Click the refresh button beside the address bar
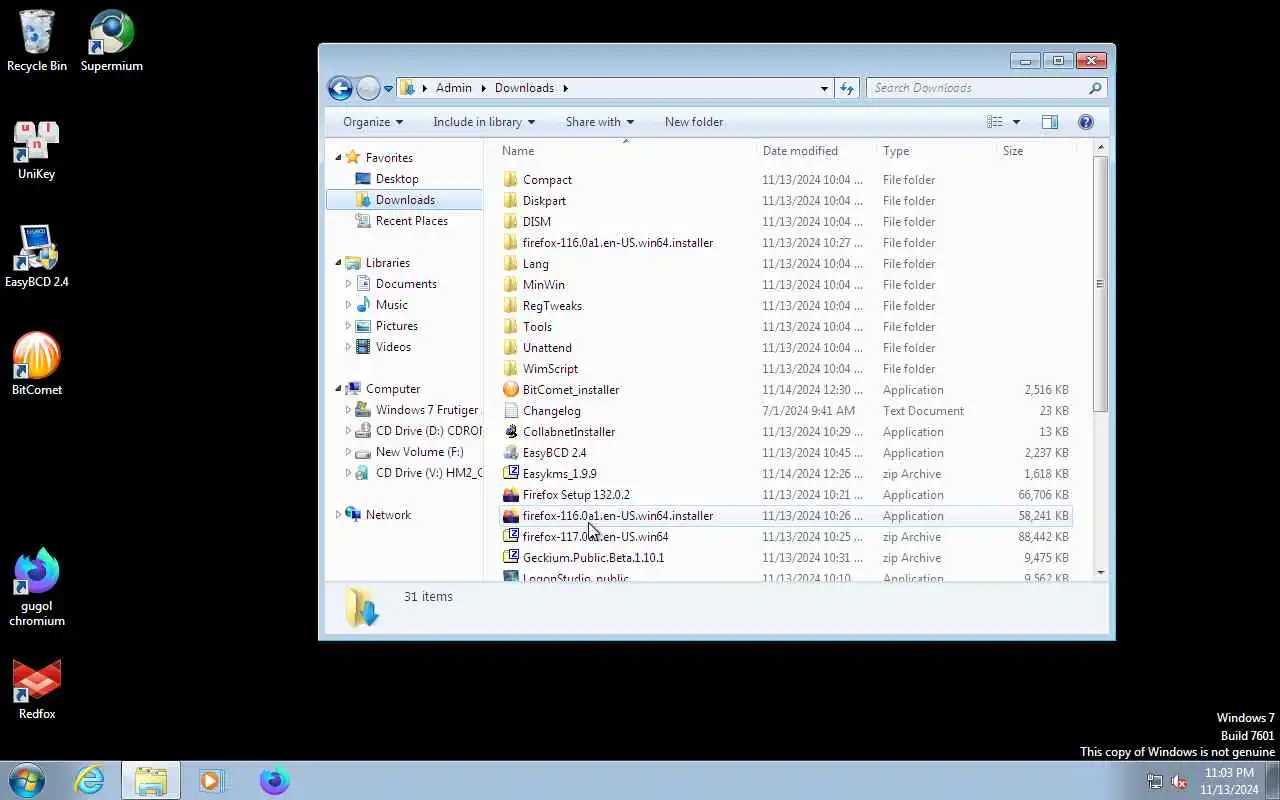The height and width of the screenshot is (800, 1280). pos(847,88)
